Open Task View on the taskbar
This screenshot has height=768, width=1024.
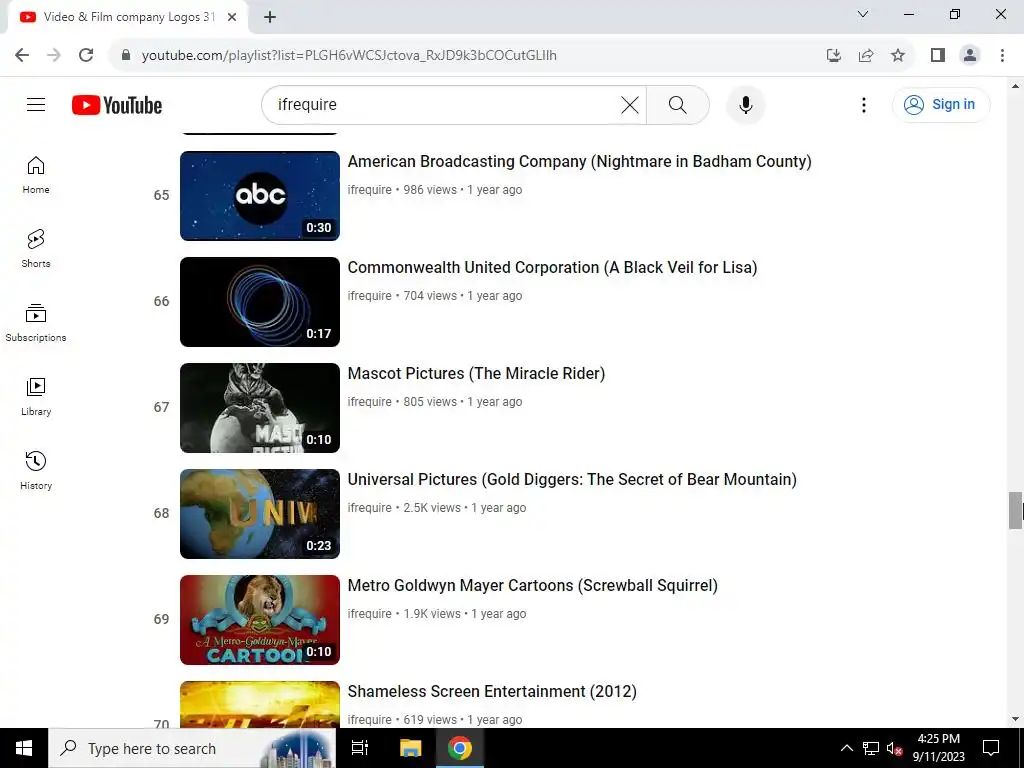[x=360, y=748]
